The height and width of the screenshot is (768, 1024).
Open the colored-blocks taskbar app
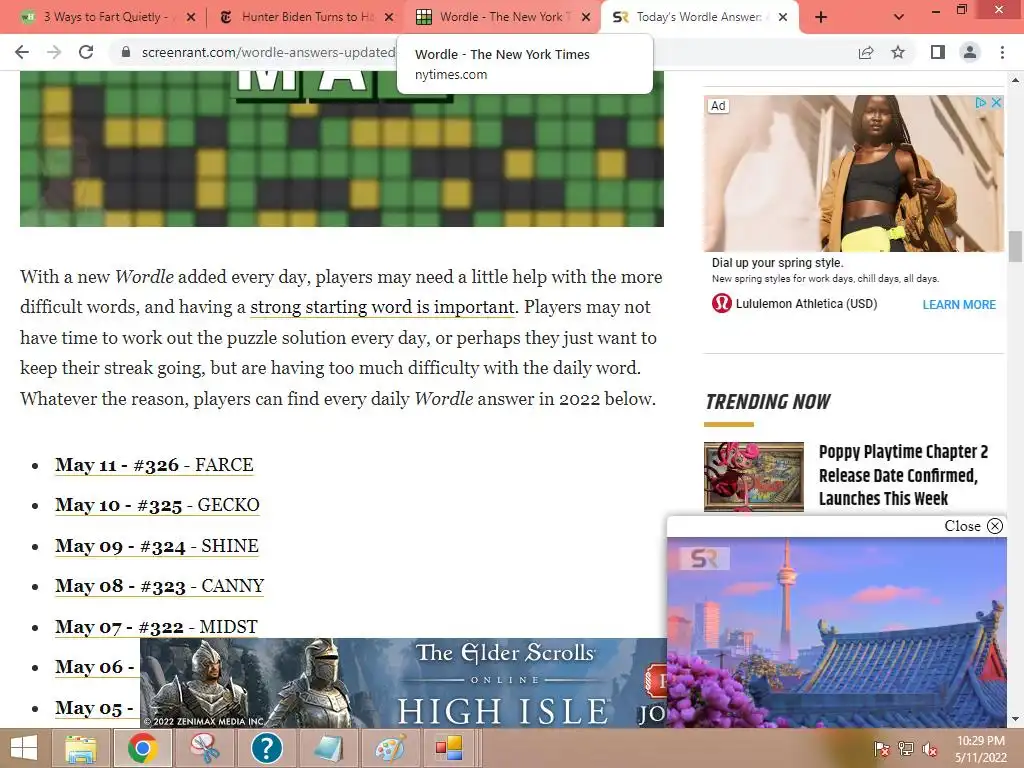click(449, 748)
